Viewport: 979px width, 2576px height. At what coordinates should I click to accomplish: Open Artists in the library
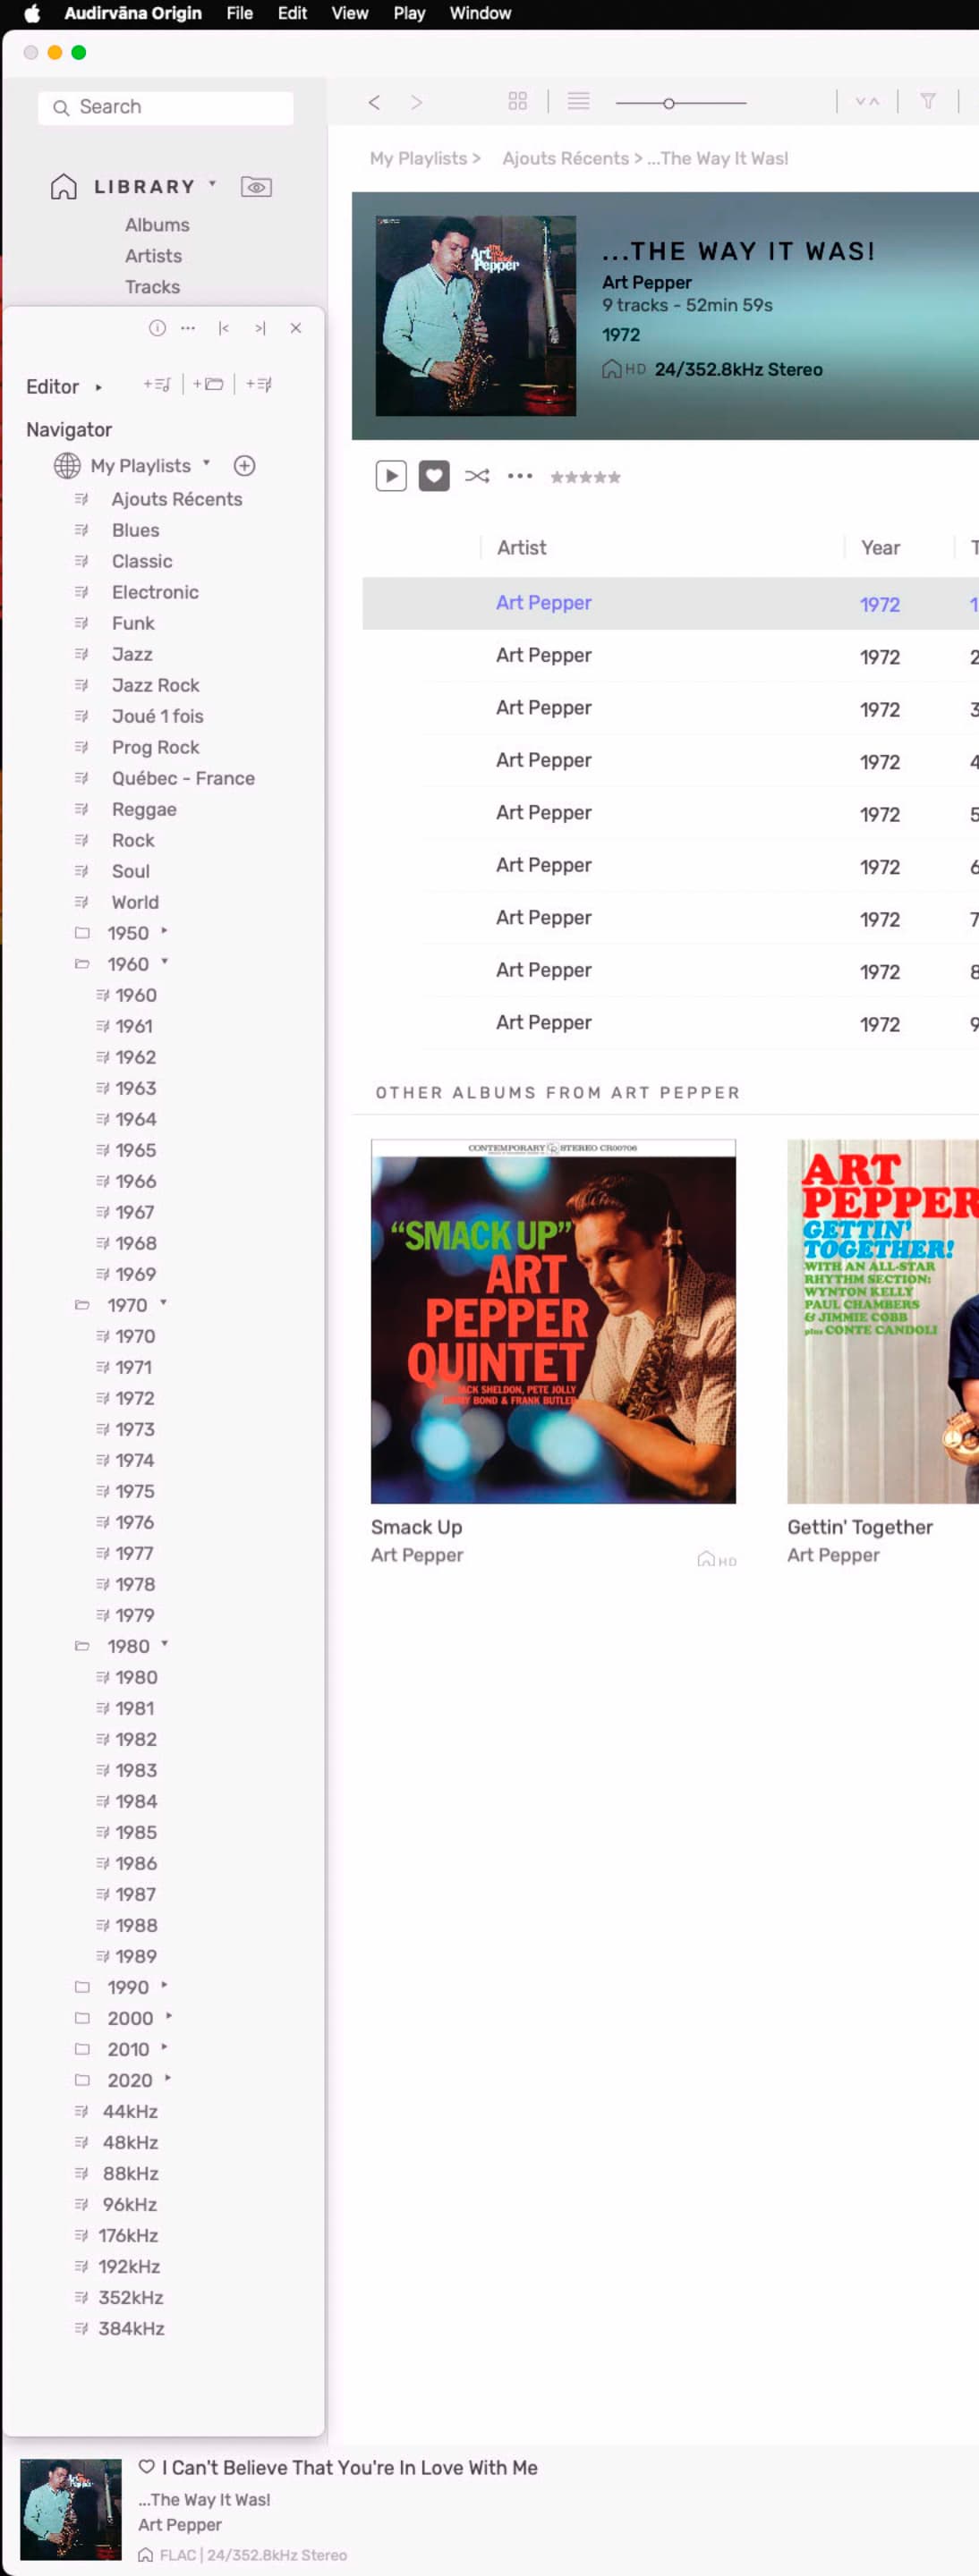pos(153,256)
